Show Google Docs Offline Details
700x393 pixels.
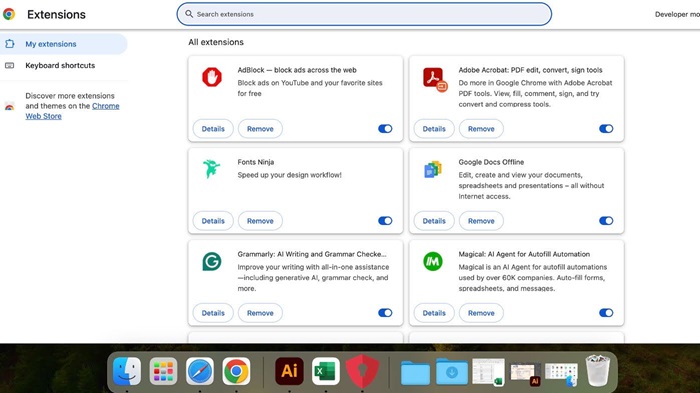(x=434, y=221)
